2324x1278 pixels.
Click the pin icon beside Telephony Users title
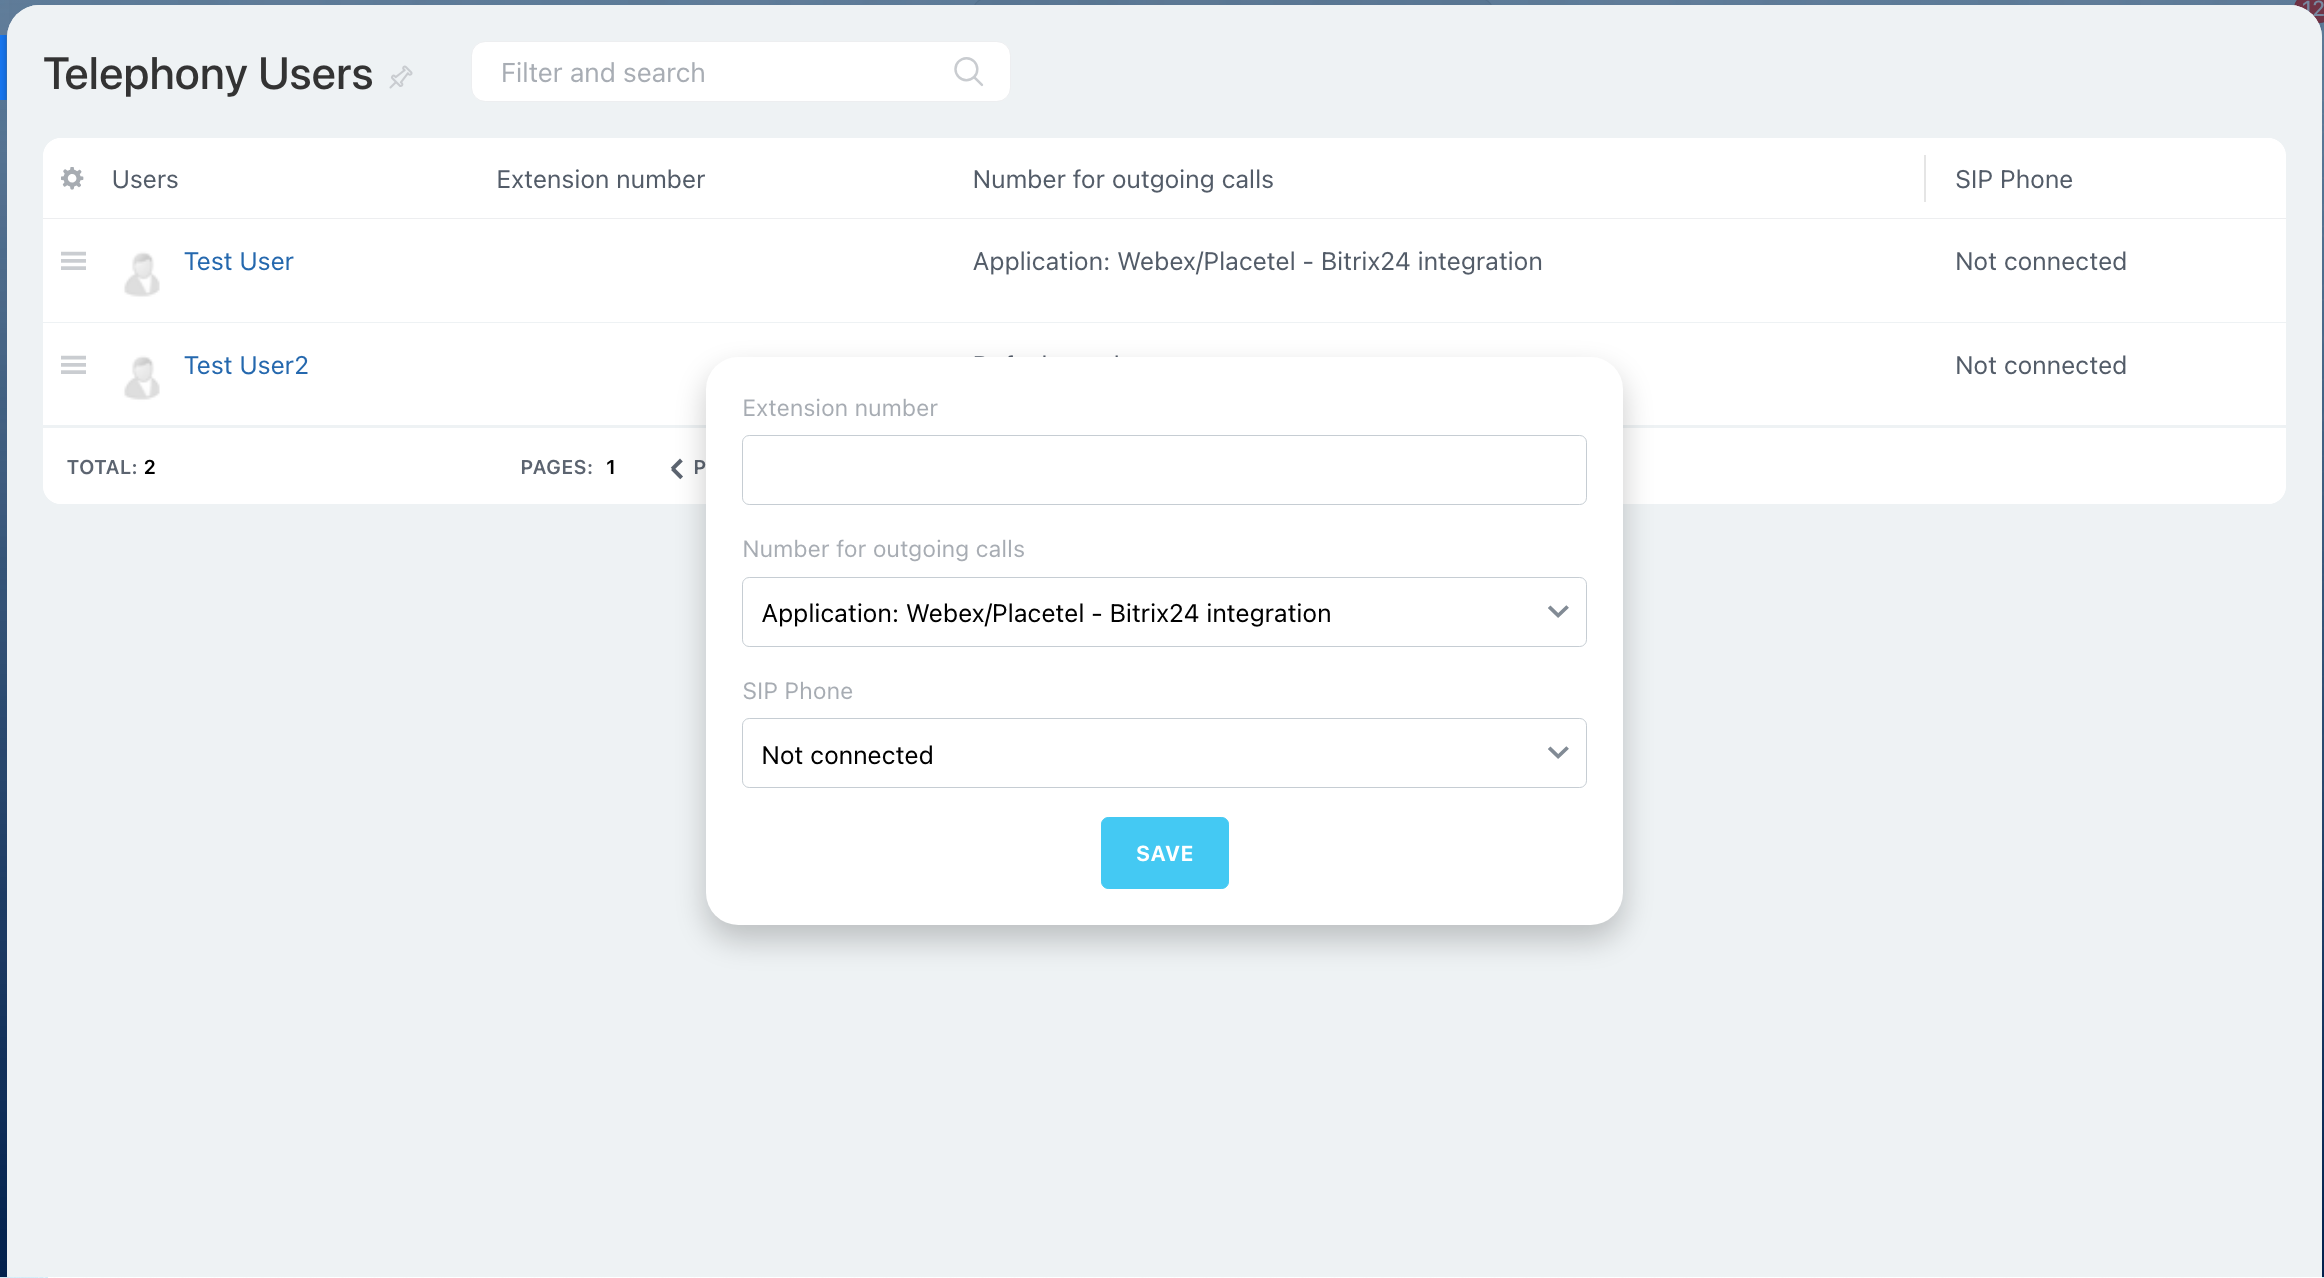[x=401, y=77]
